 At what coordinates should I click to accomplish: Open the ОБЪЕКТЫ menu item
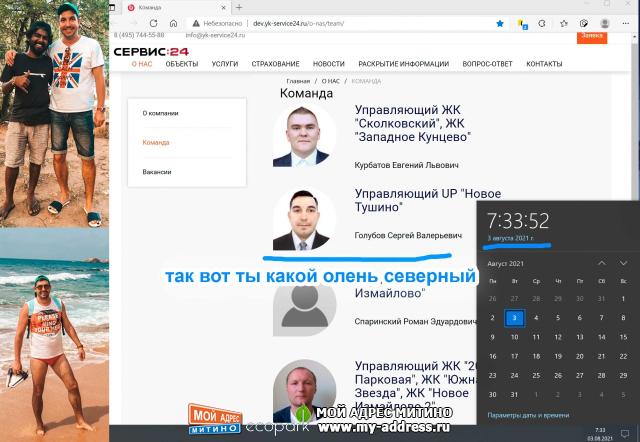(182, 64)
